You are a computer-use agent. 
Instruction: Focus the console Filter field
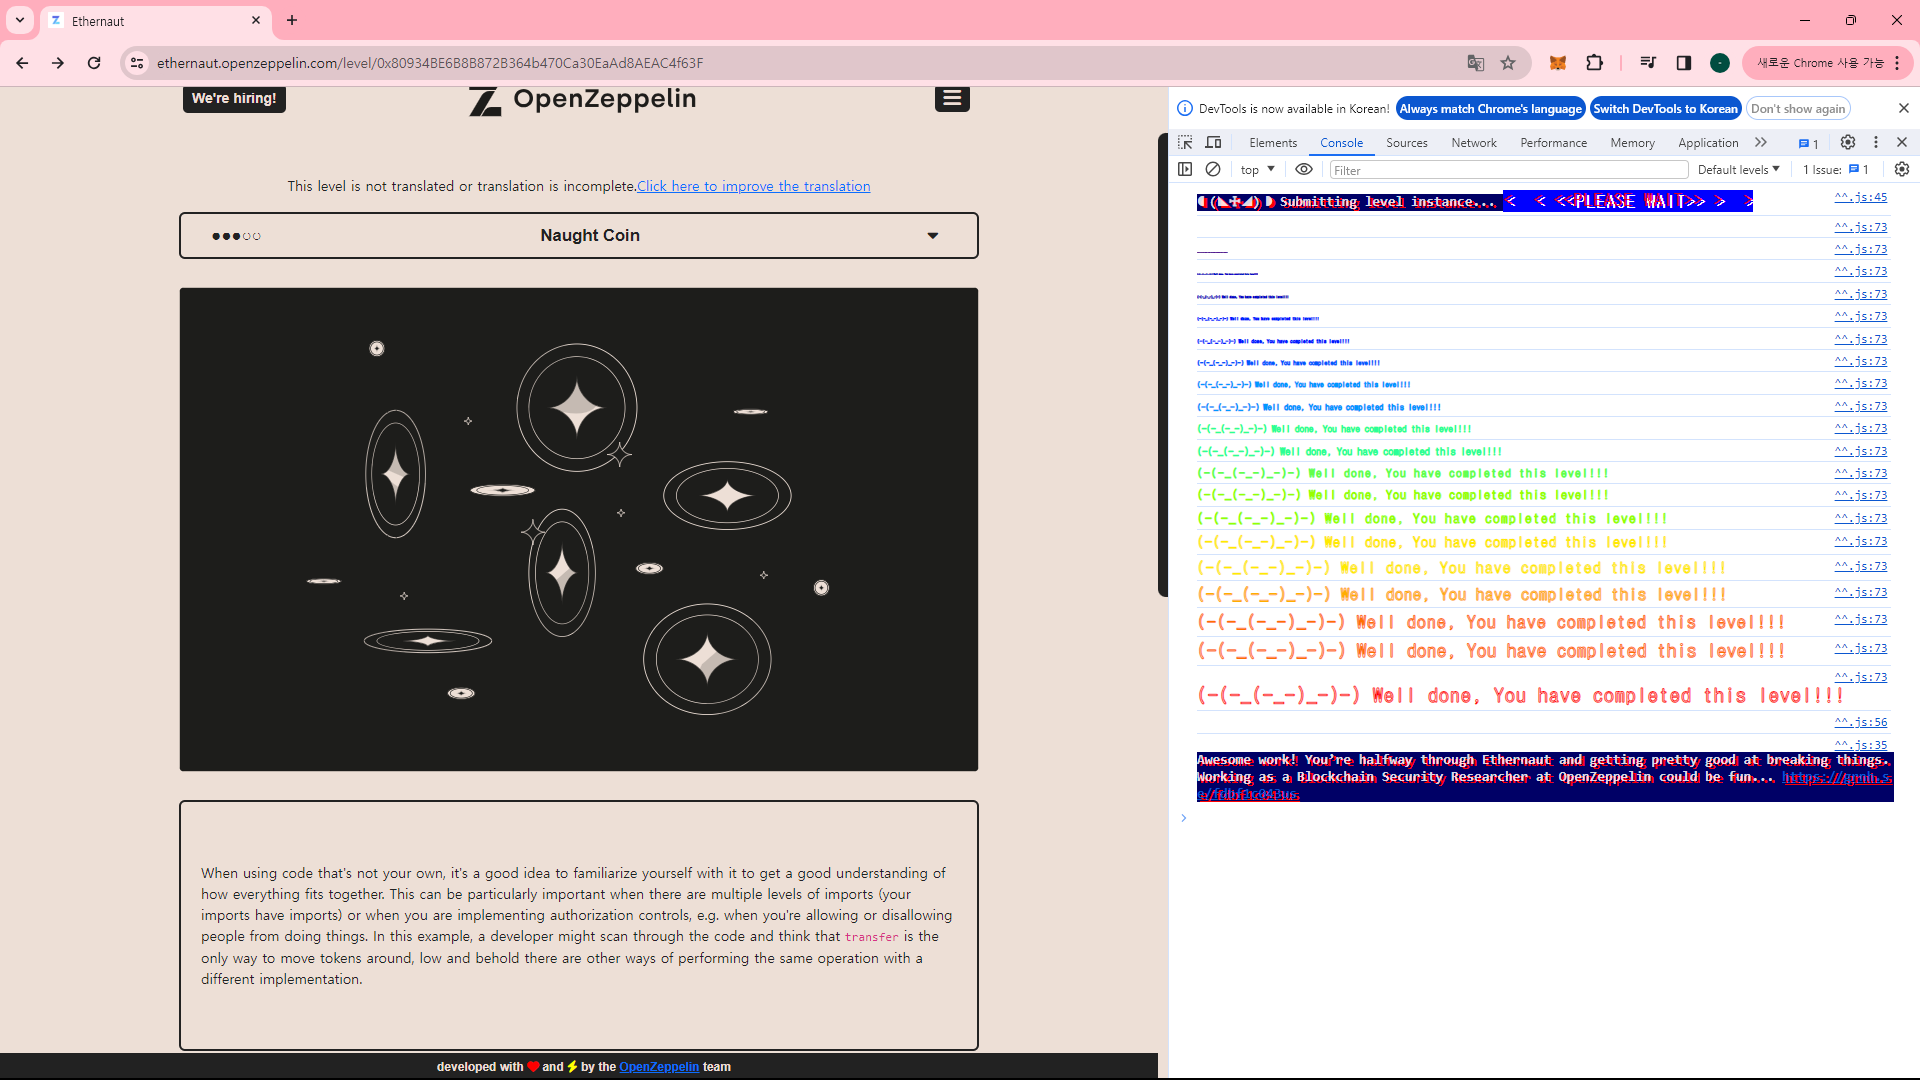1509,170
